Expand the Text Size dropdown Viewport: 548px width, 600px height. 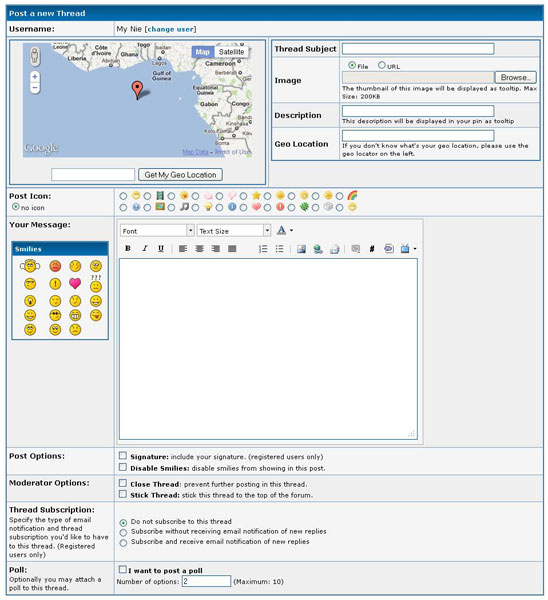234,230
